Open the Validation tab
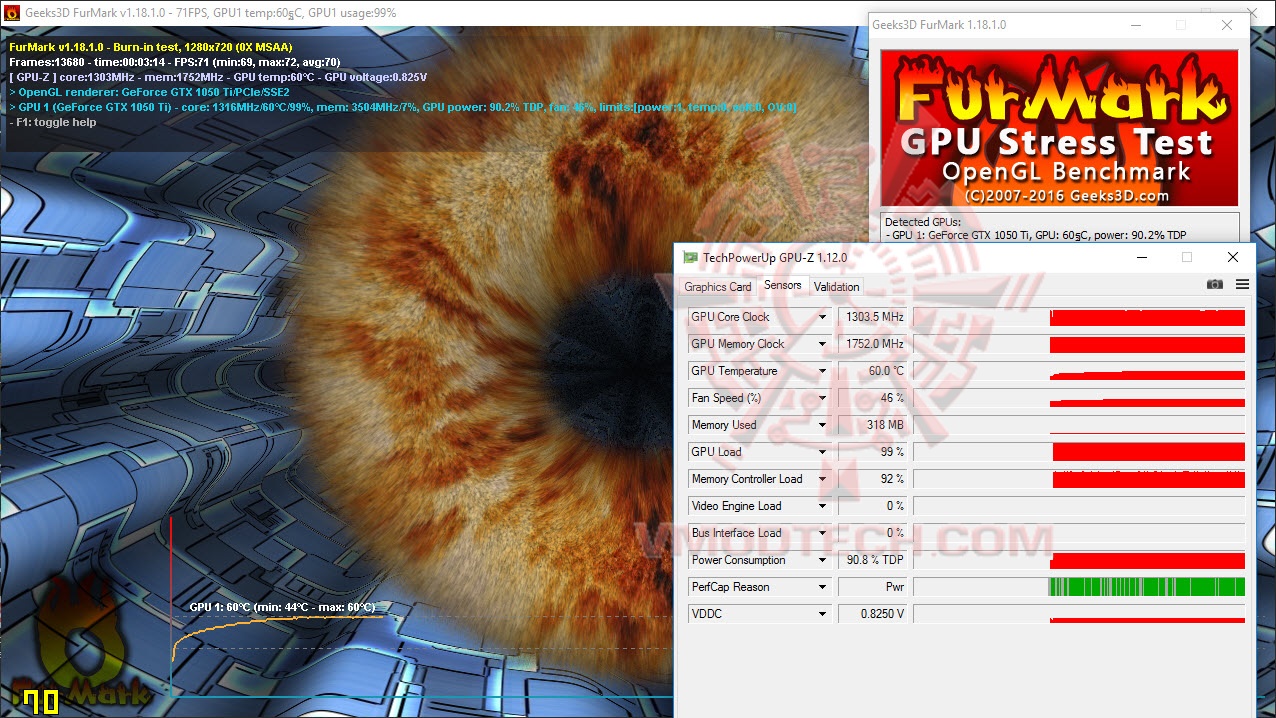 (x=837, y=287)
